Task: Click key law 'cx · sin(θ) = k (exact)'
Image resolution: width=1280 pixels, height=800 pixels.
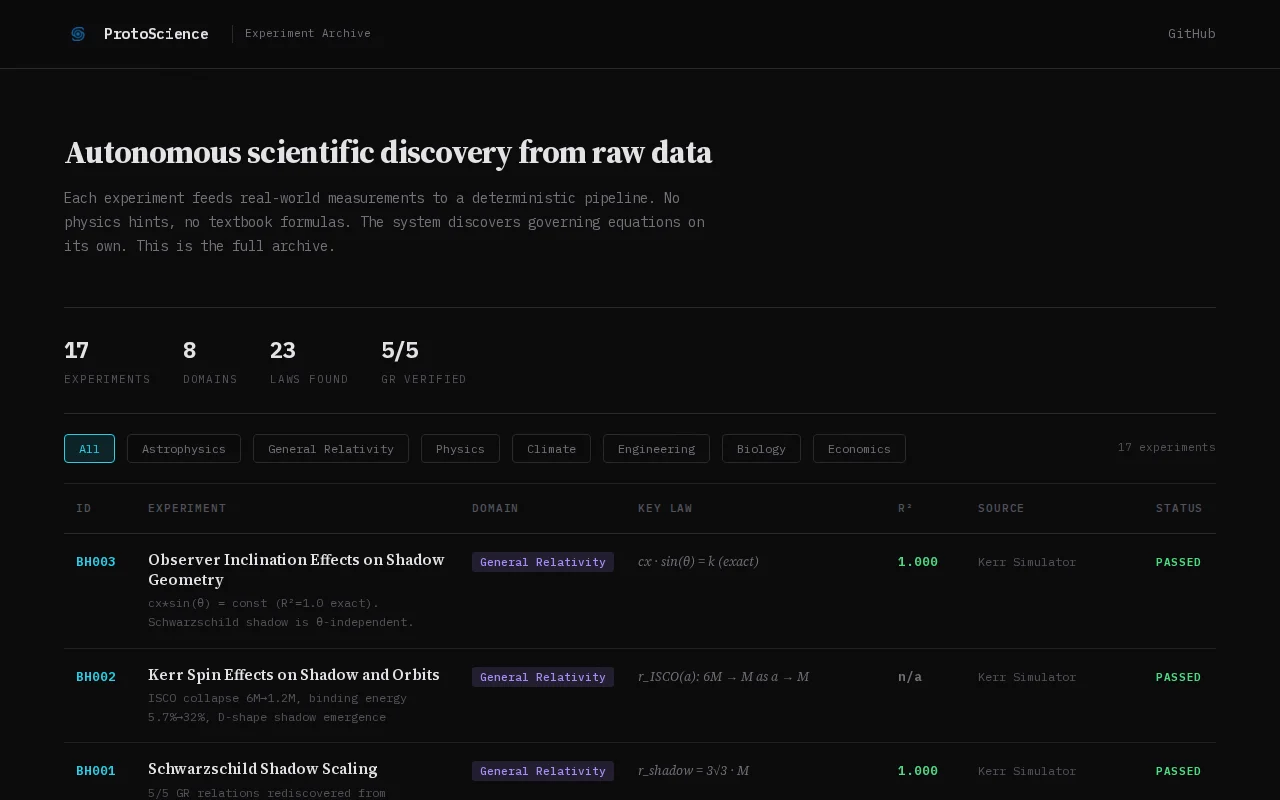Action: 698,562
